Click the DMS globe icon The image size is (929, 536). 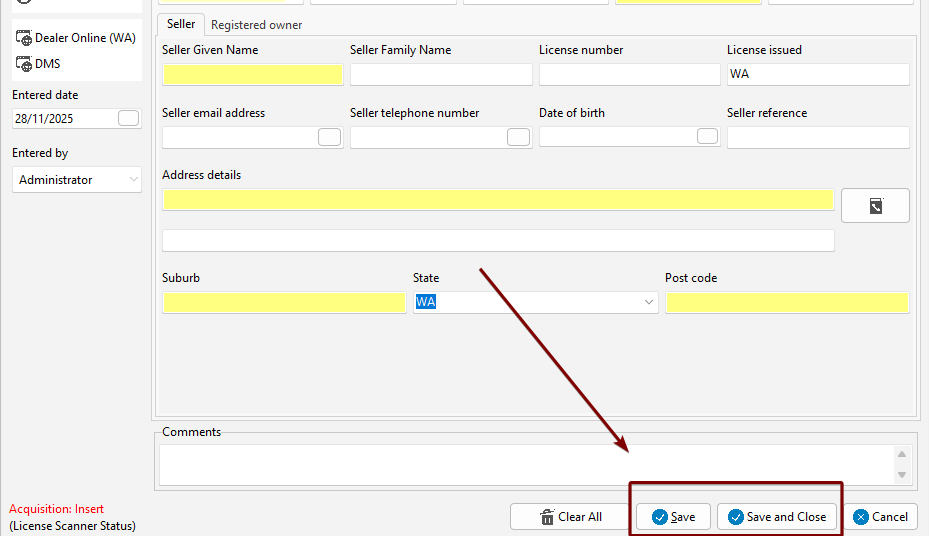pos(24,64)
